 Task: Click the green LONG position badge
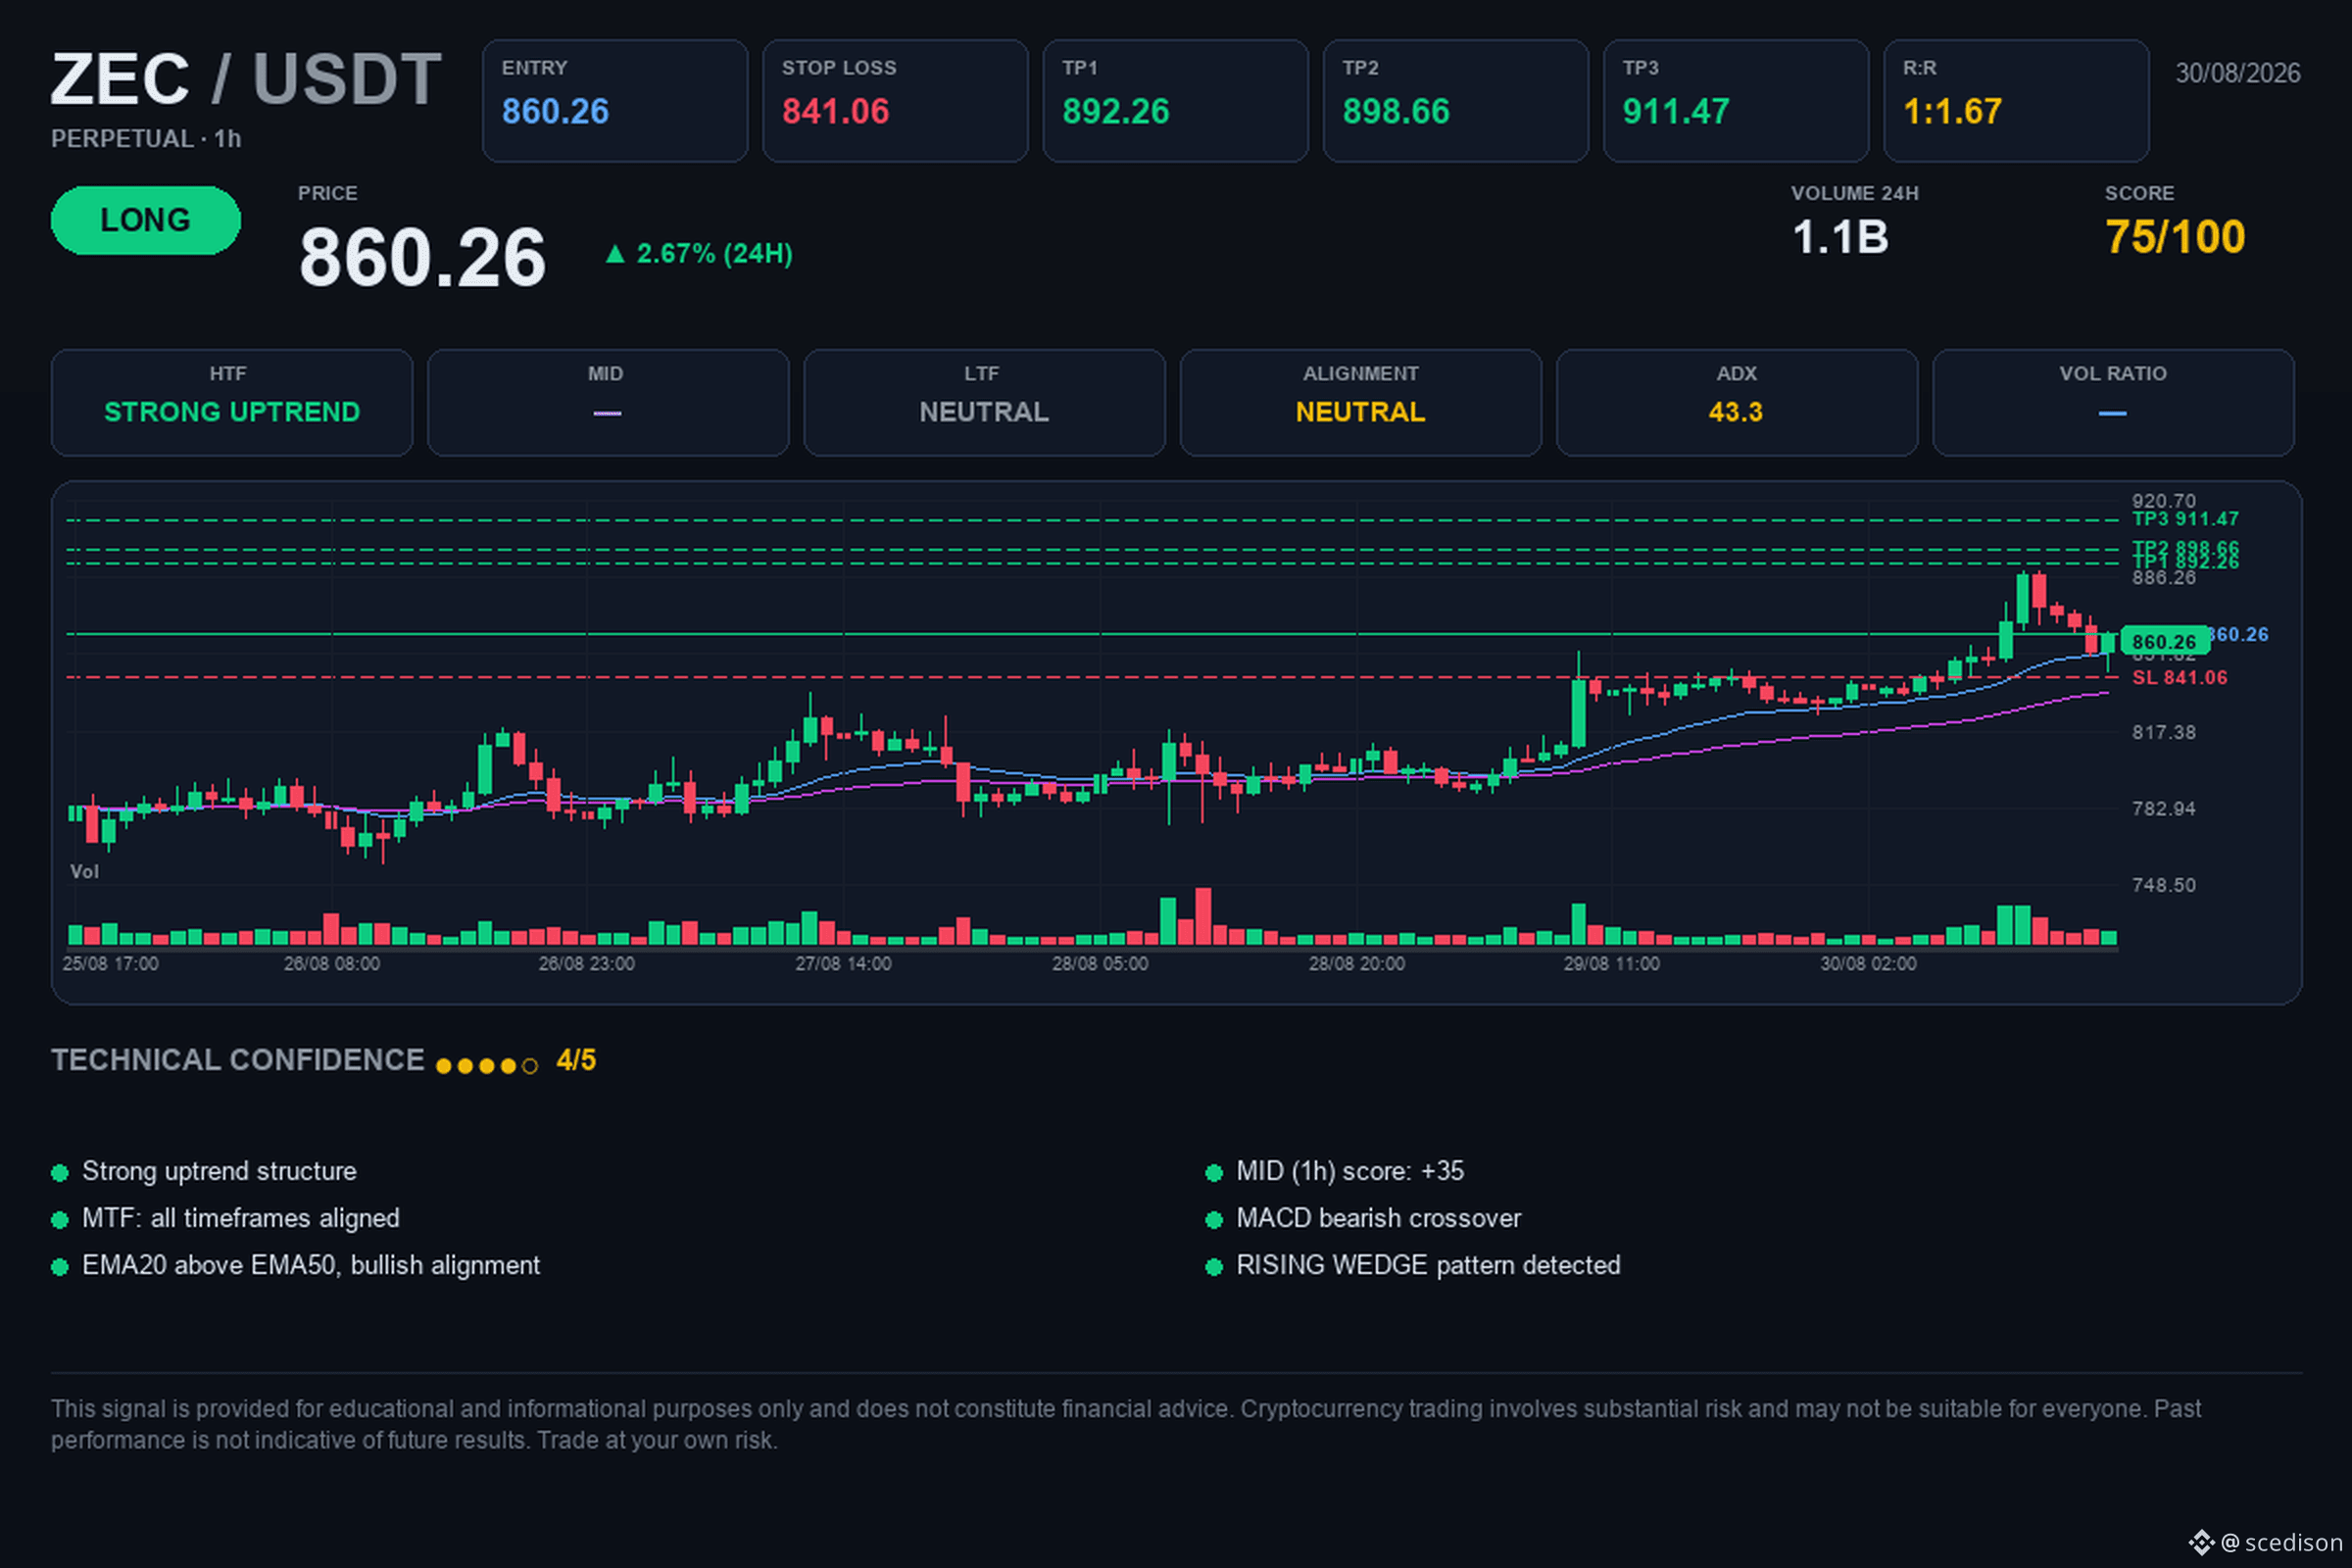pos(146,220)
